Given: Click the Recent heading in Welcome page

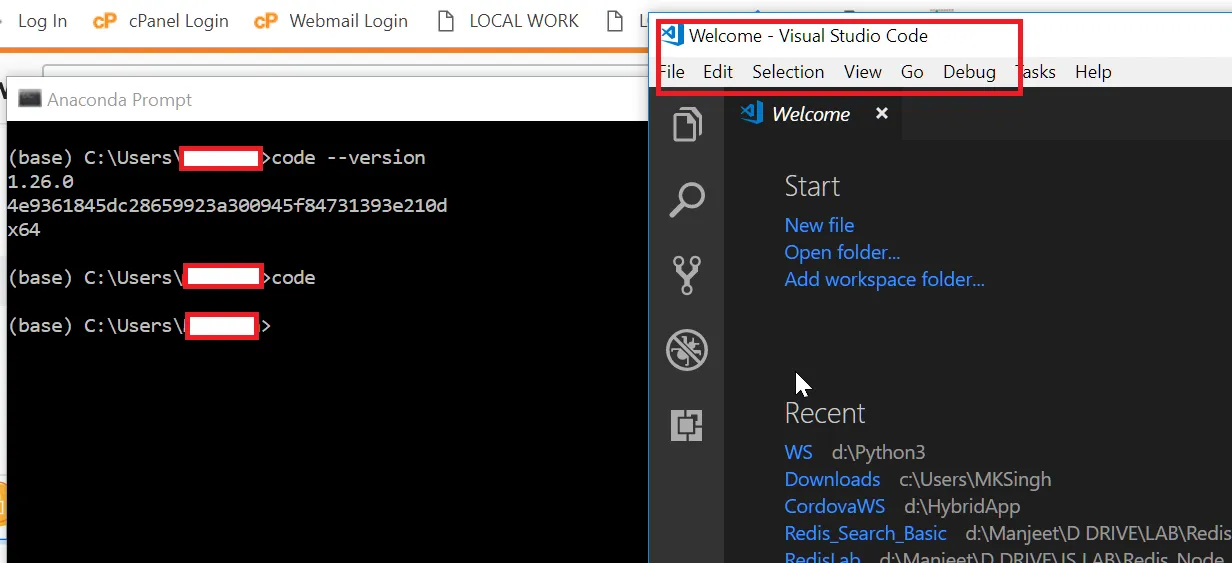Looking at the screenshot, I should point(825,413).
